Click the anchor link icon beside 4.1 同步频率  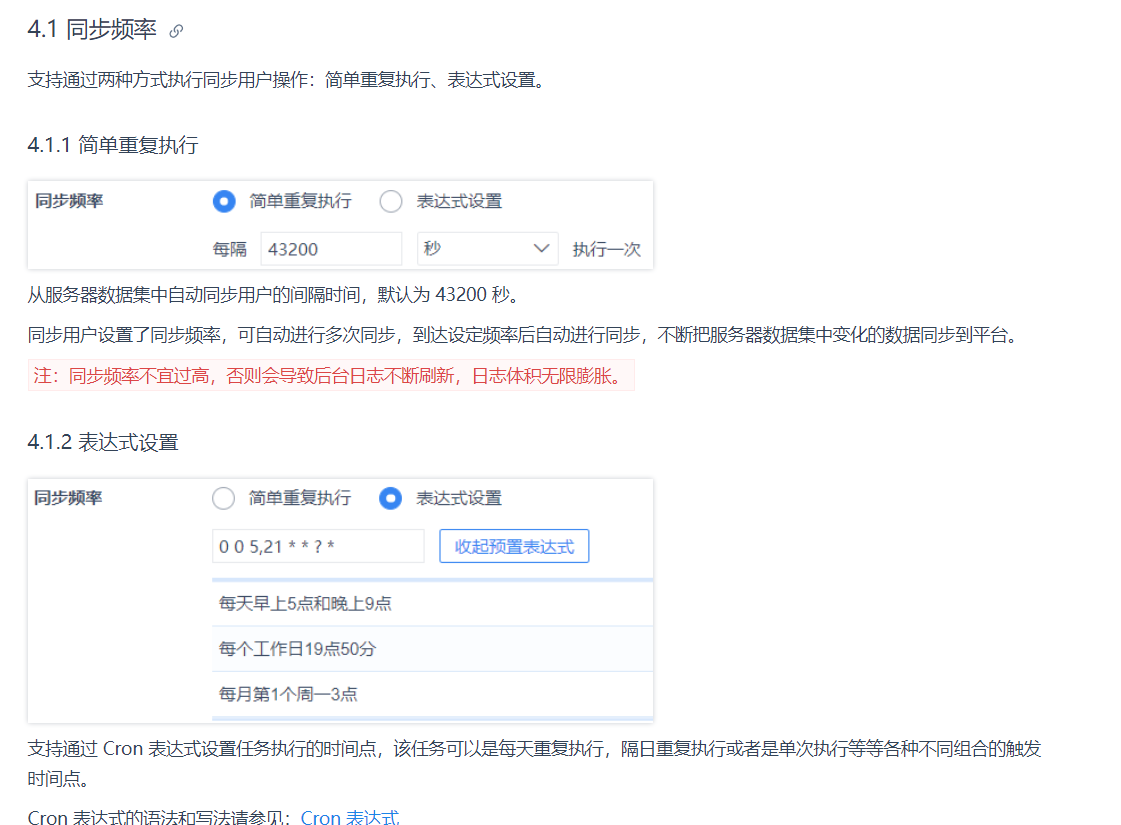[176, 31]
